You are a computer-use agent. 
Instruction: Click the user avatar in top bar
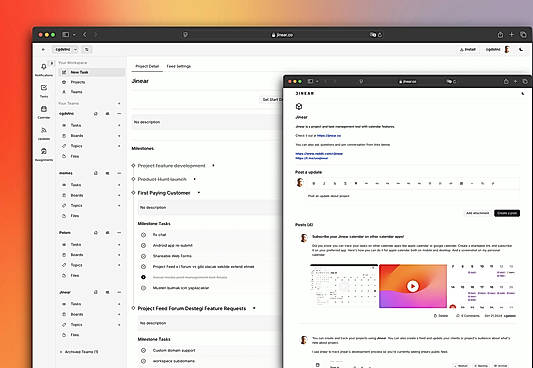pyautogui.click(x=507, y=50)
